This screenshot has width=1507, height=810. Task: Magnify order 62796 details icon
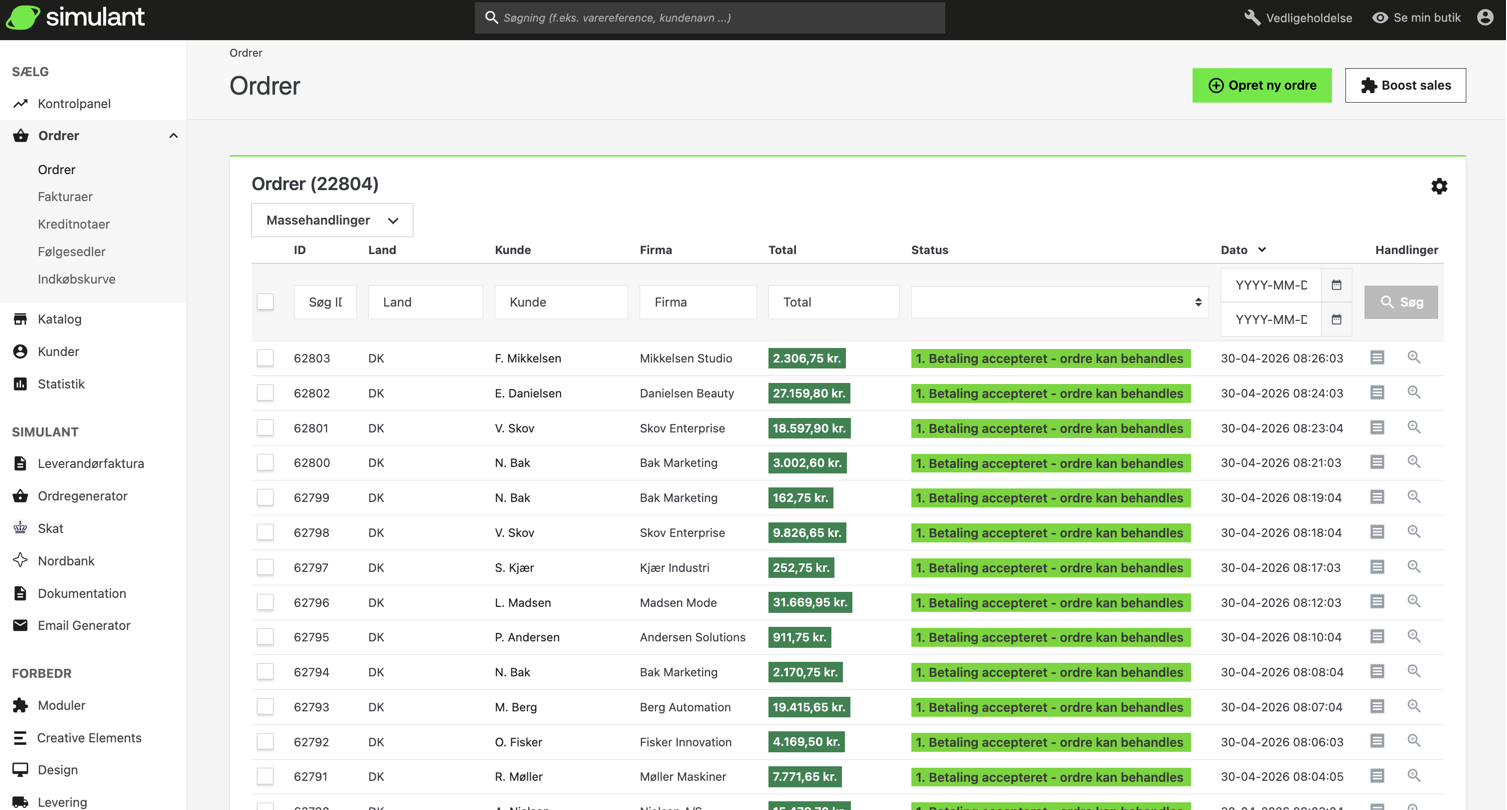1414,601
